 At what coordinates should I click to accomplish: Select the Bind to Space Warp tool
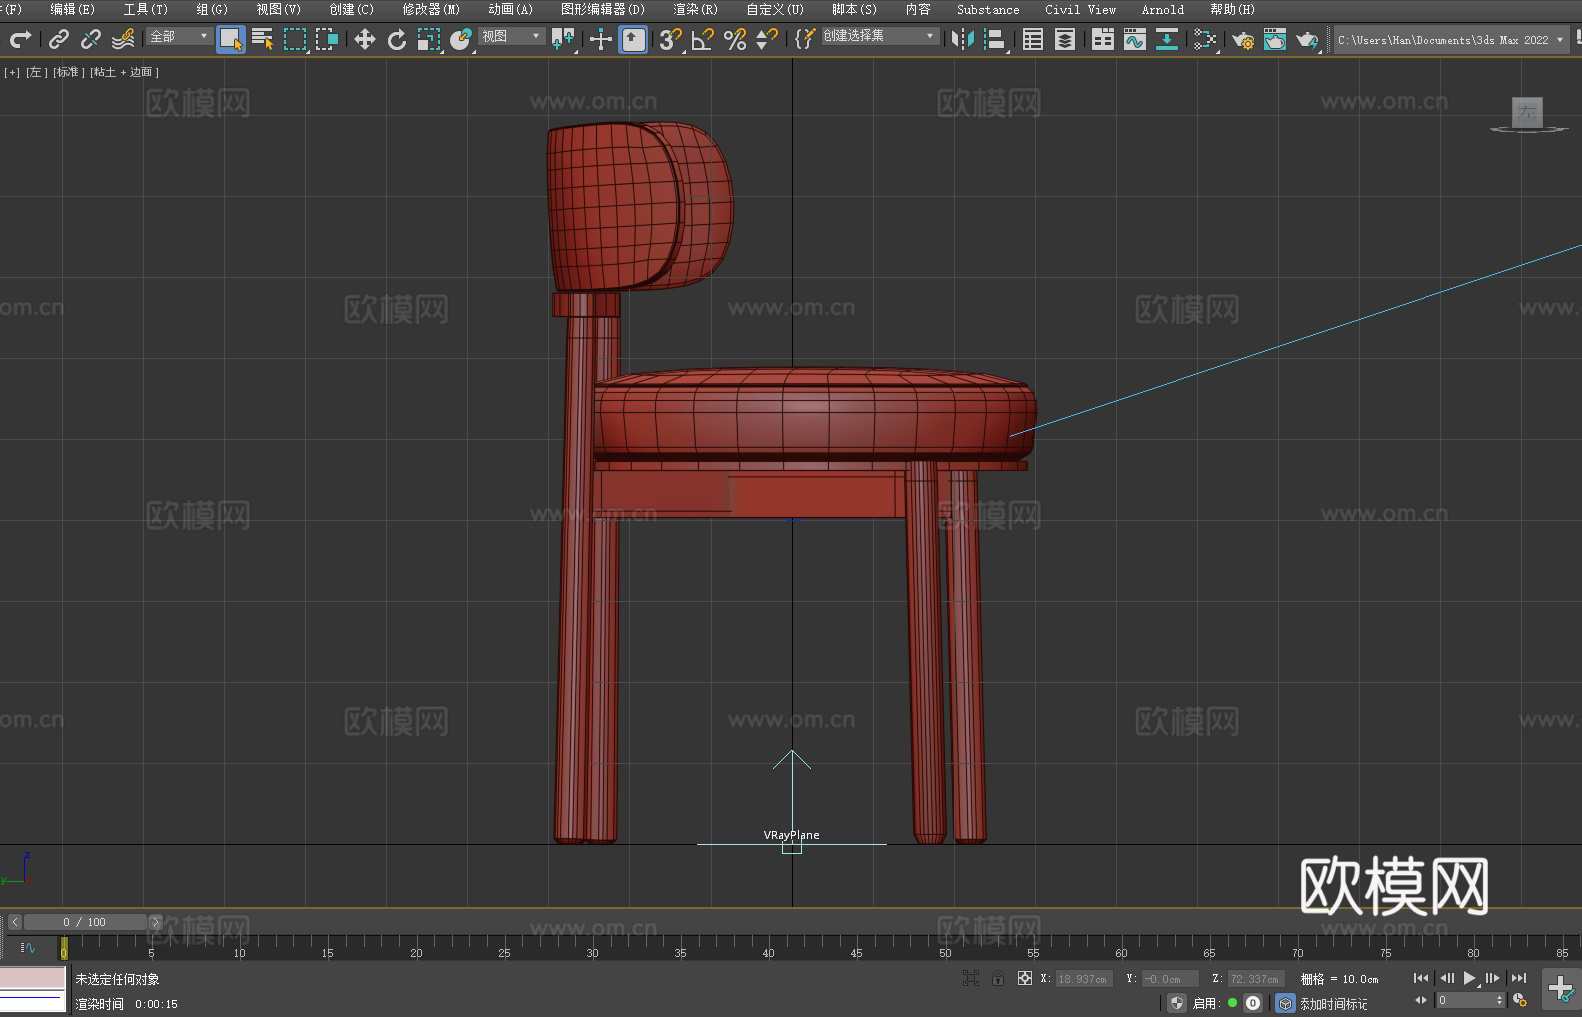pos(123,39)
